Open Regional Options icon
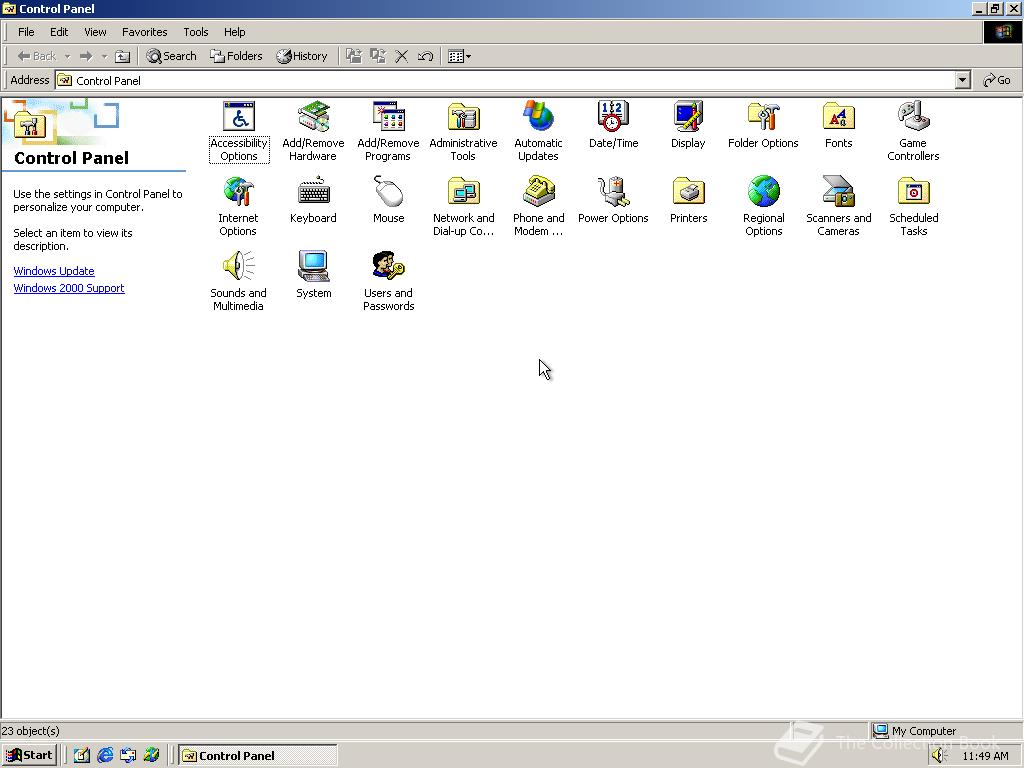Viewport: 1024px width, 768px height. 763,206
